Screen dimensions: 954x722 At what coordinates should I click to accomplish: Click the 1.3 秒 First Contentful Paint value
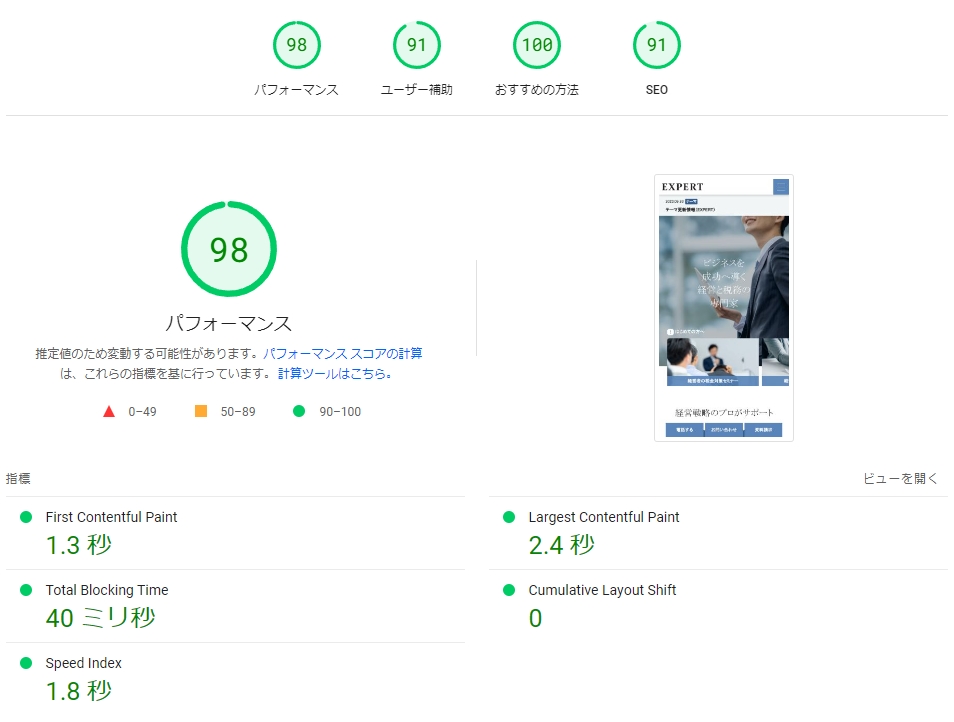[x=79, y=545]
